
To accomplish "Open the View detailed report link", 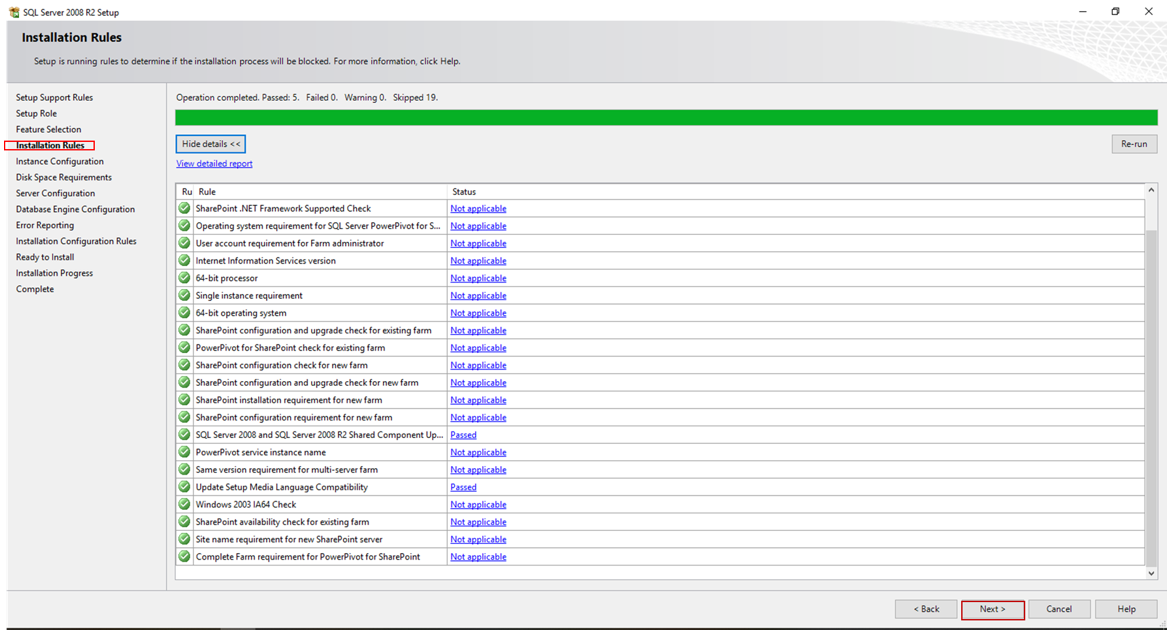I will coord(214,163).
